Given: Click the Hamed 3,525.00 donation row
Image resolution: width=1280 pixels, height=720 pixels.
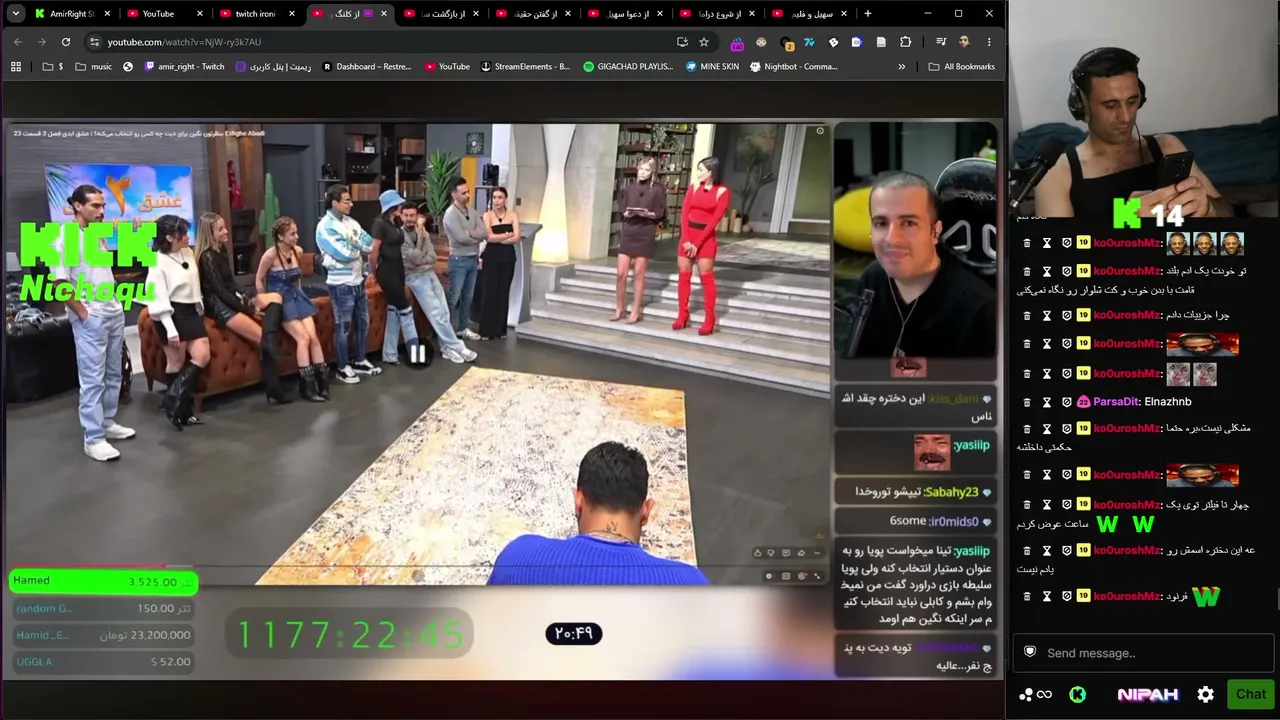Looking at the screenshot, I should point(104,581).
